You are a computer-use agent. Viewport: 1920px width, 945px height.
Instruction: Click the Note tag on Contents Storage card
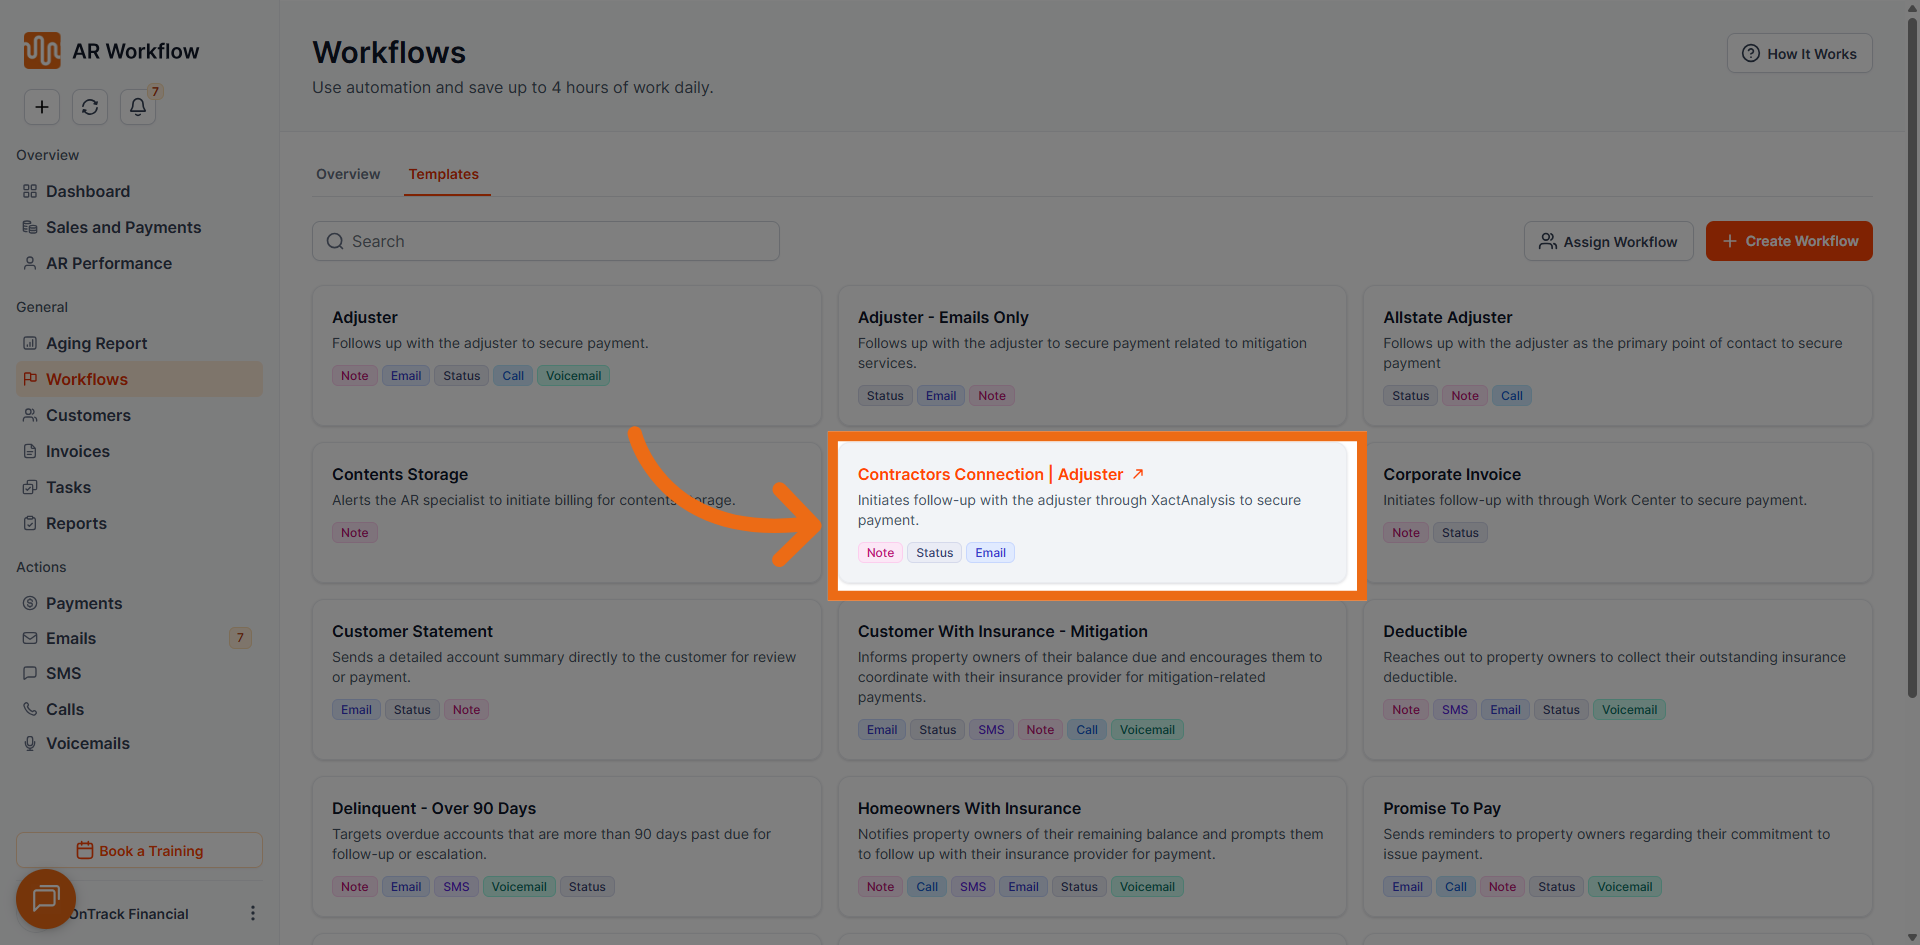[x=355, y=533]
